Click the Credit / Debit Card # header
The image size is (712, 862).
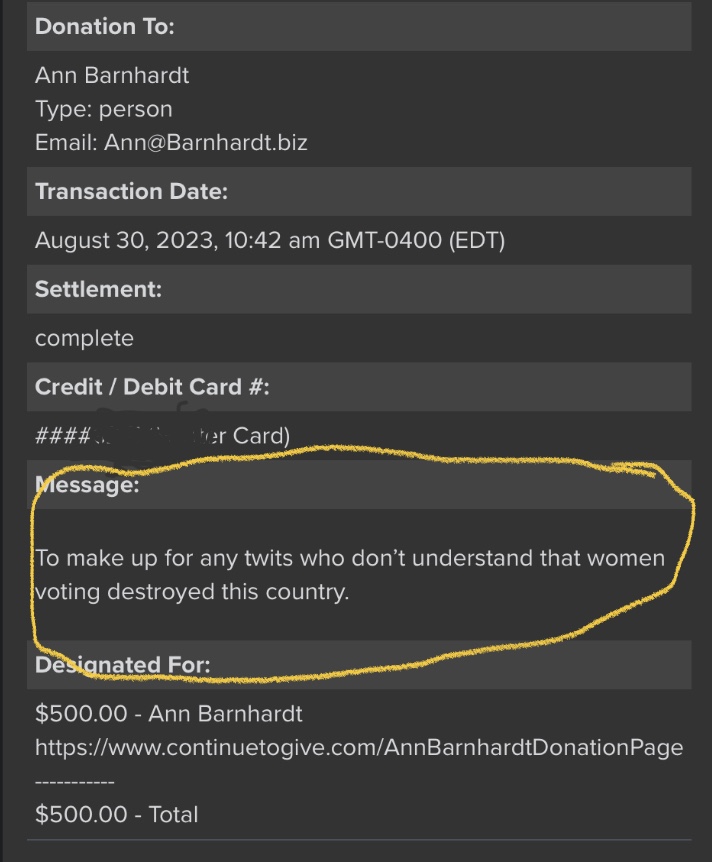tap(359, 386)
